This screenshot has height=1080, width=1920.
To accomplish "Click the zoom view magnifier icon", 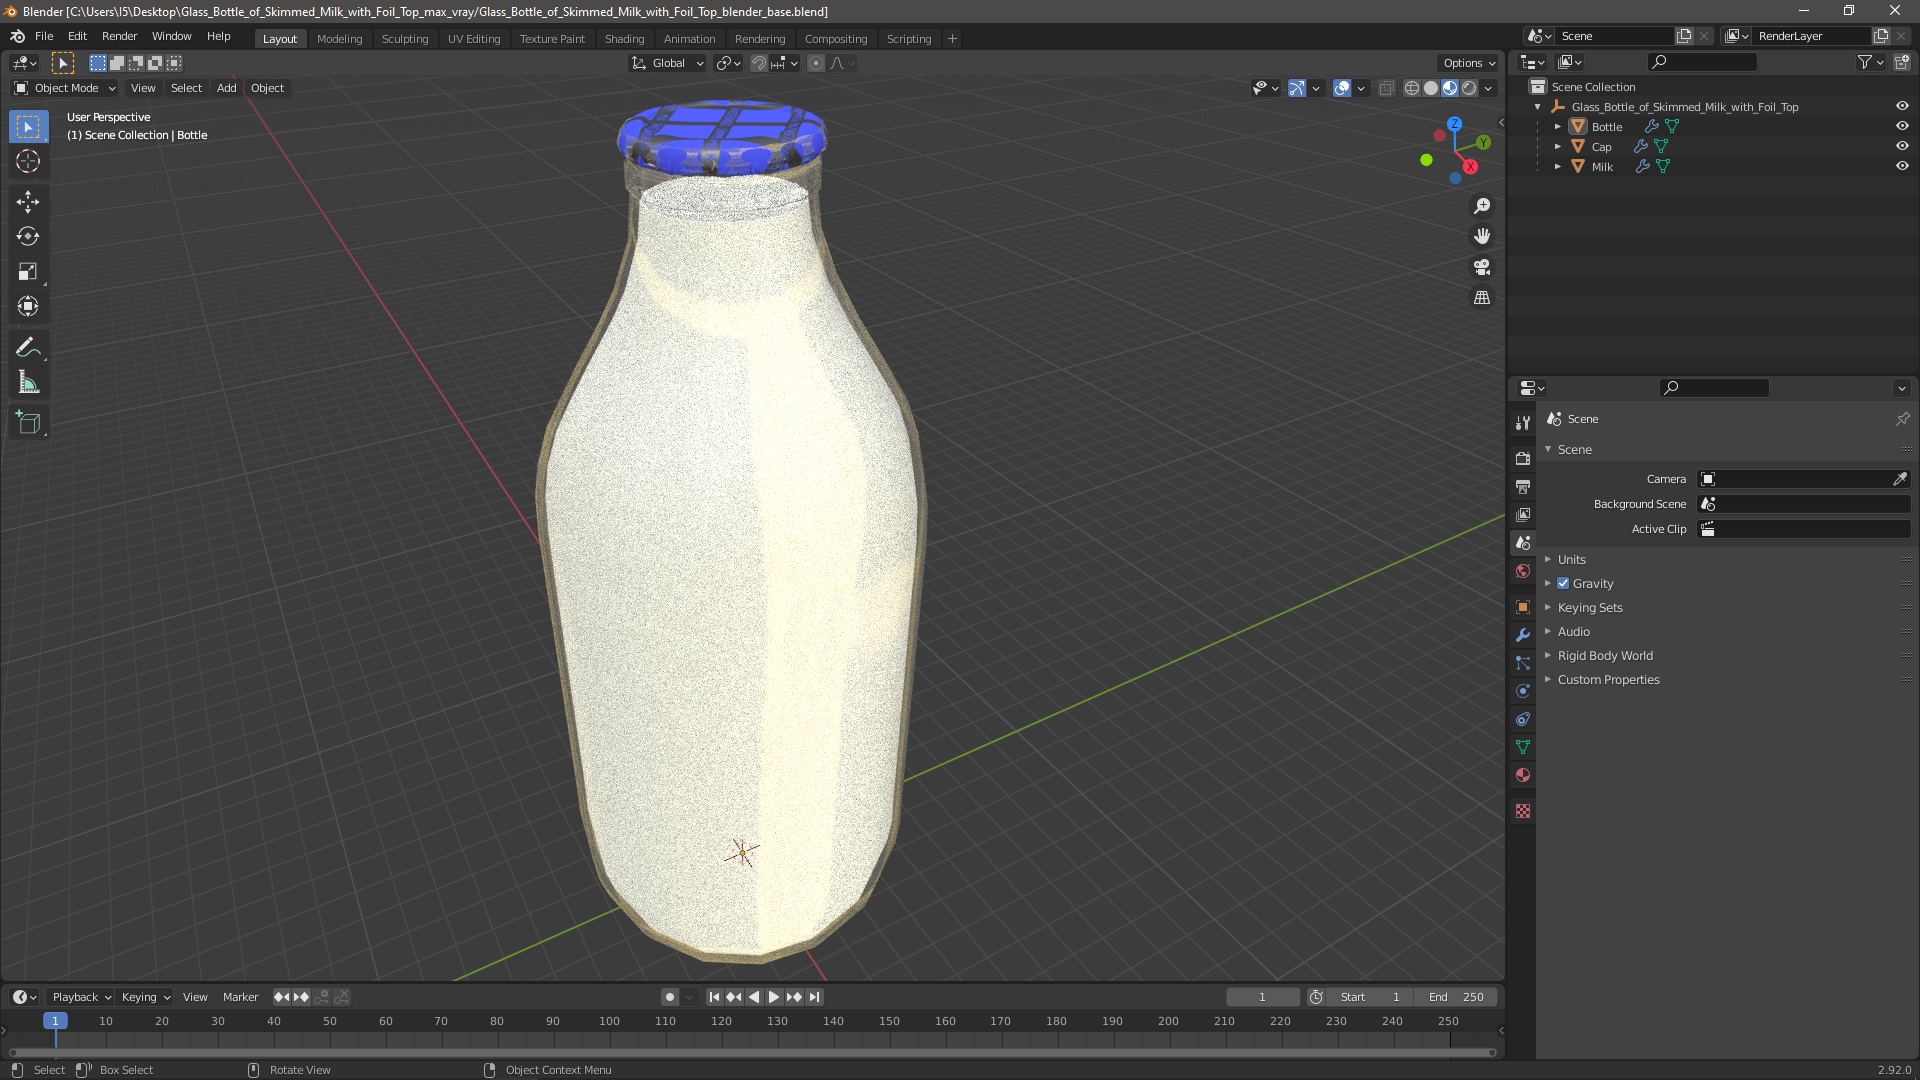I will coord(1482,206).
